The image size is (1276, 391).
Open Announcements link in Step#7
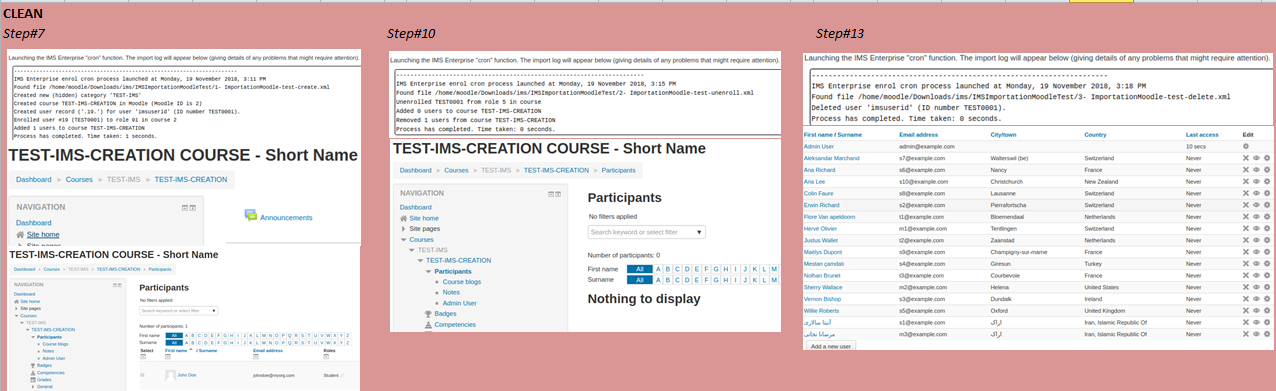[286, 217]
